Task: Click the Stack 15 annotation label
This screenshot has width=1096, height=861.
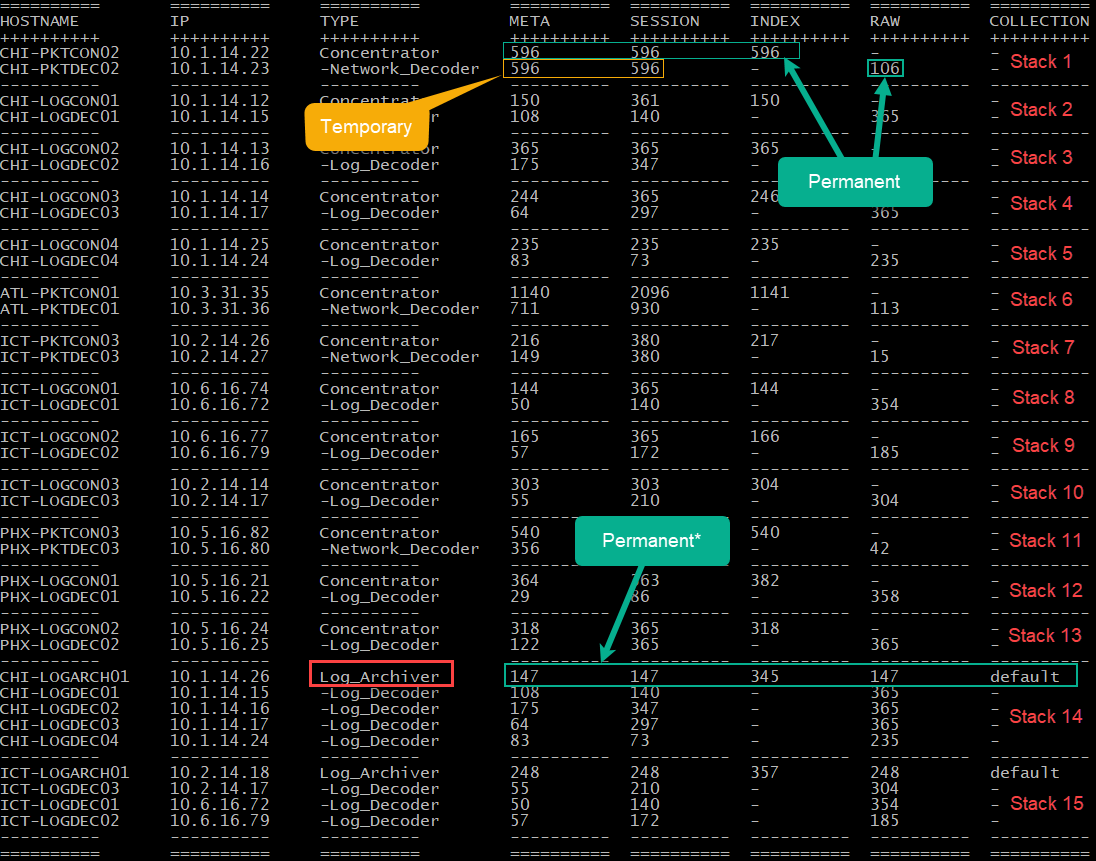Action: (1045, 803)
